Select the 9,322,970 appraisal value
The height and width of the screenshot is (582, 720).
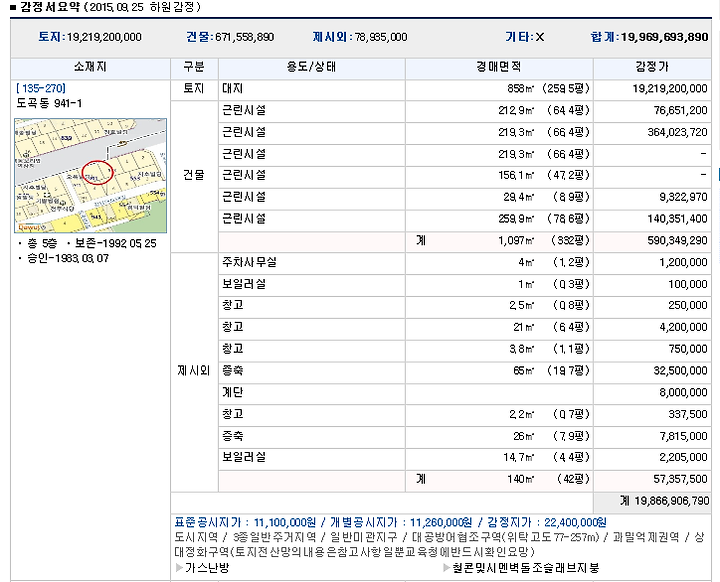683,197
